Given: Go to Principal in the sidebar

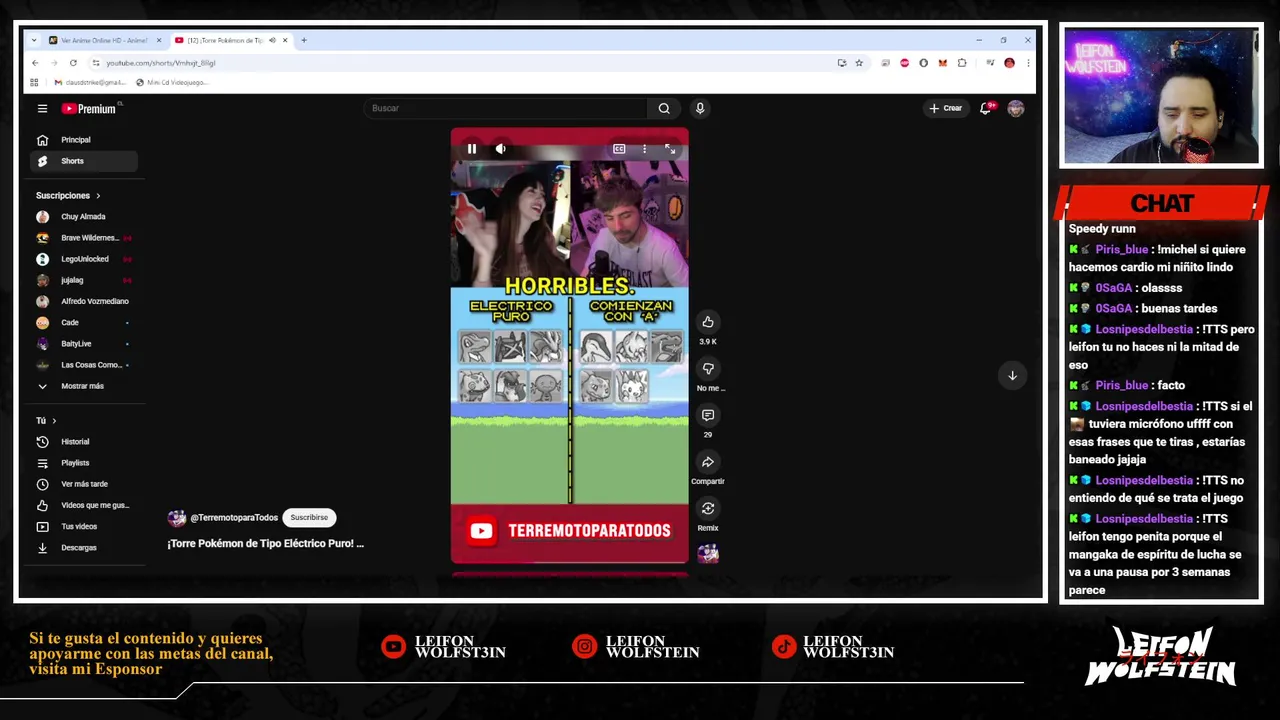Looking at the screenshot, I should pos(83,140).
